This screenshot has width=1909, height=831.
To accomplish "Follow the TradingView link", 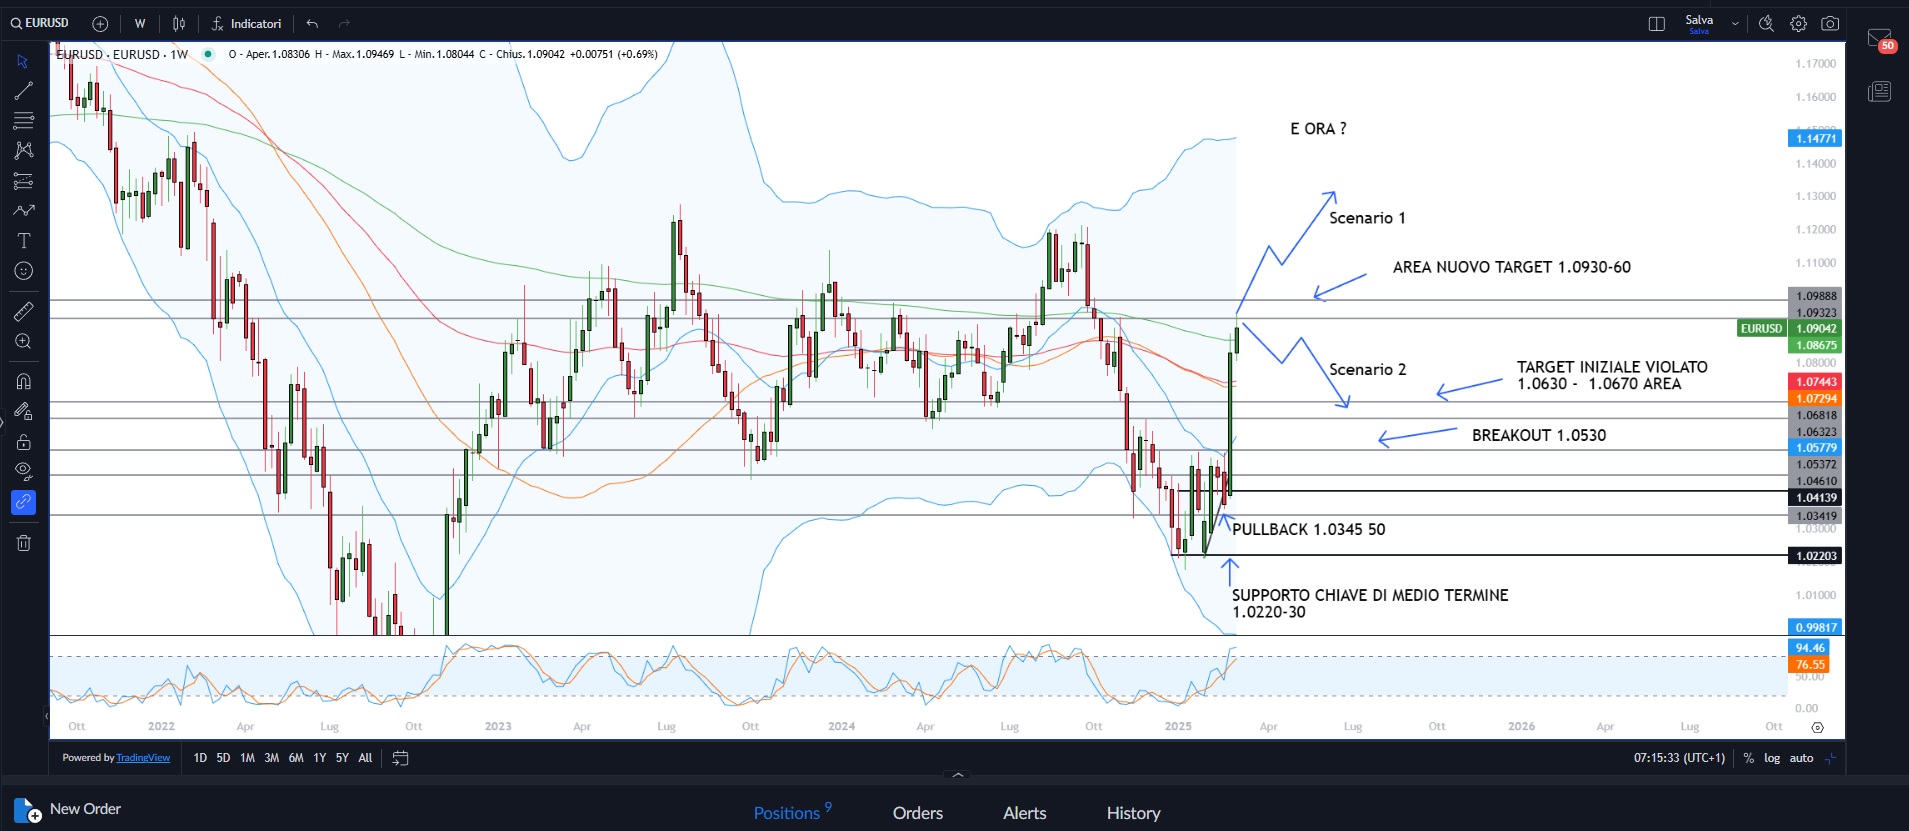I will pos(143,758).
